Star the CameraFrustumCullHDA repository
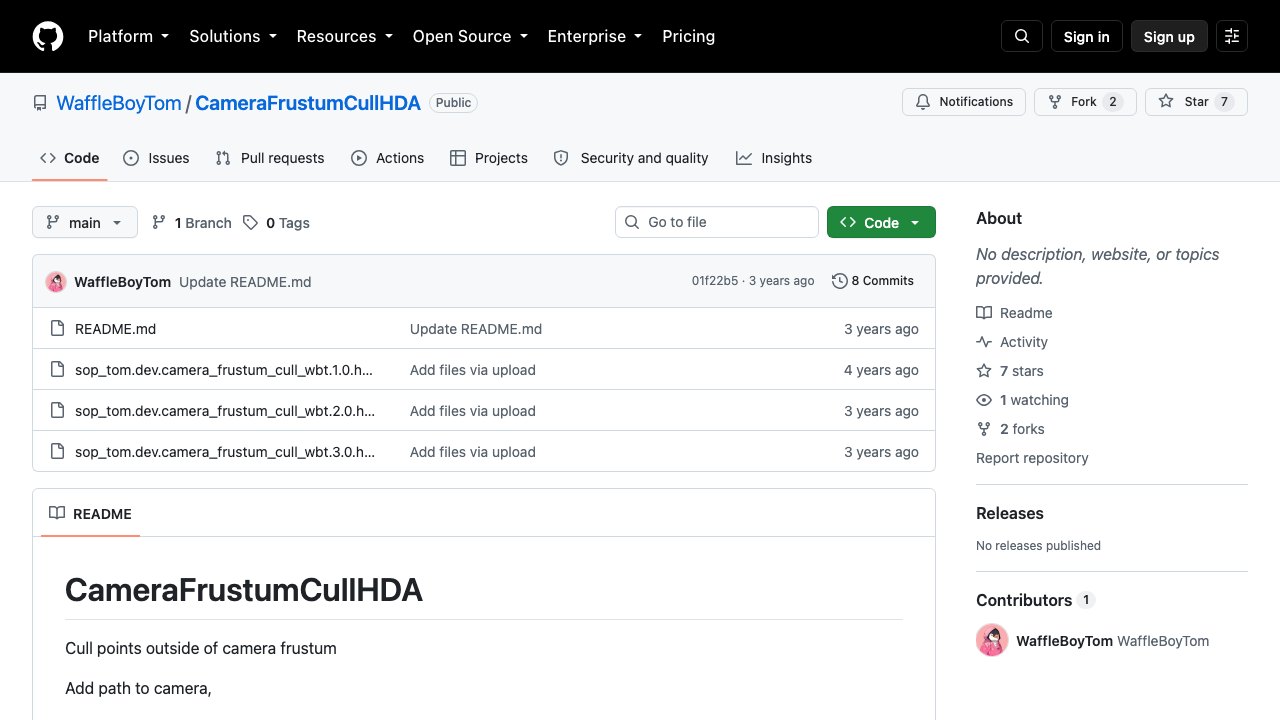The height and width of the screenshot is (720, 1280). [x=1196, y=102]
